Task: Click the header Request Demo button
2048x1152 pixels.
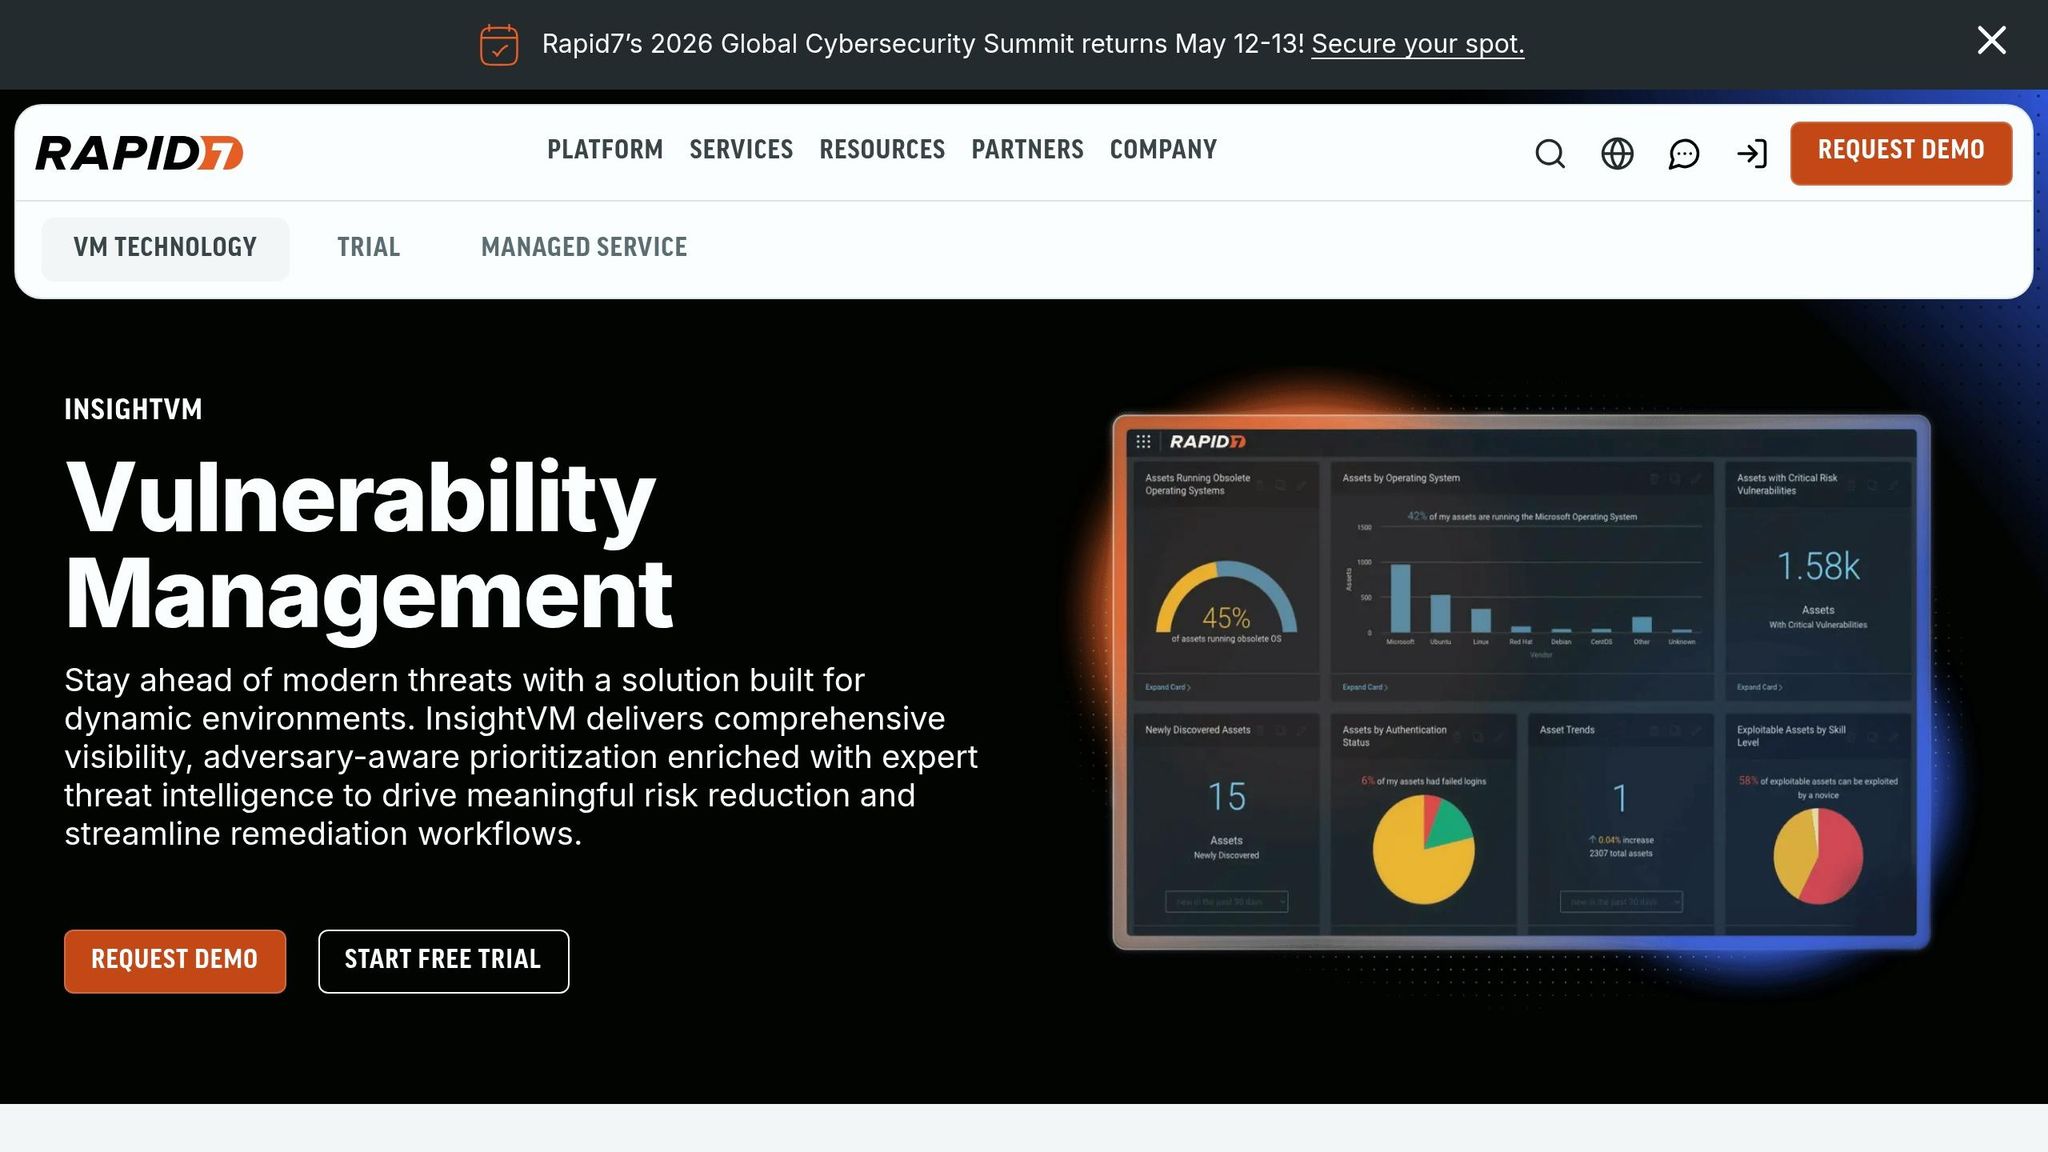Action: (x=1901, y=153)
